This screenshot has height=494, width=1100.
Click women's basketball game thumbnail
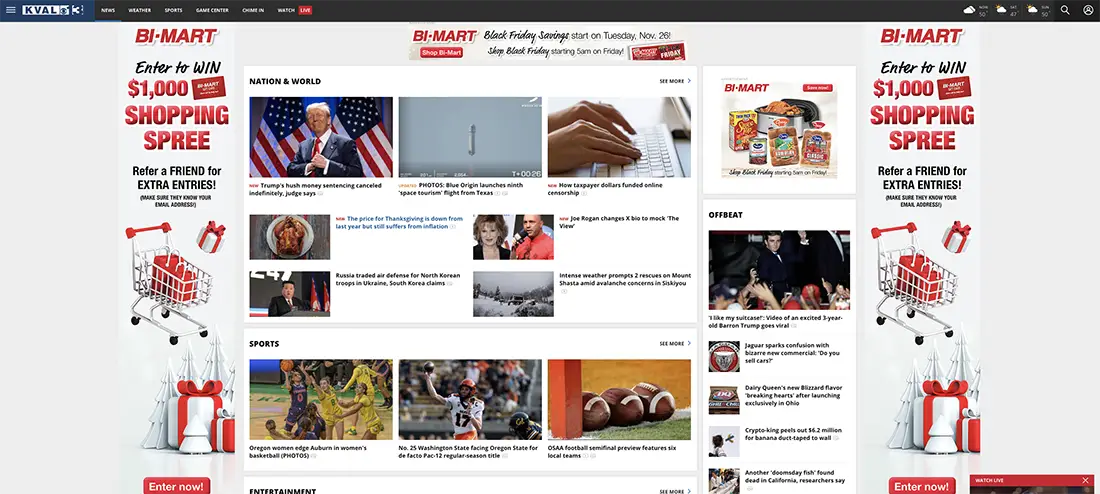(321, 399)
